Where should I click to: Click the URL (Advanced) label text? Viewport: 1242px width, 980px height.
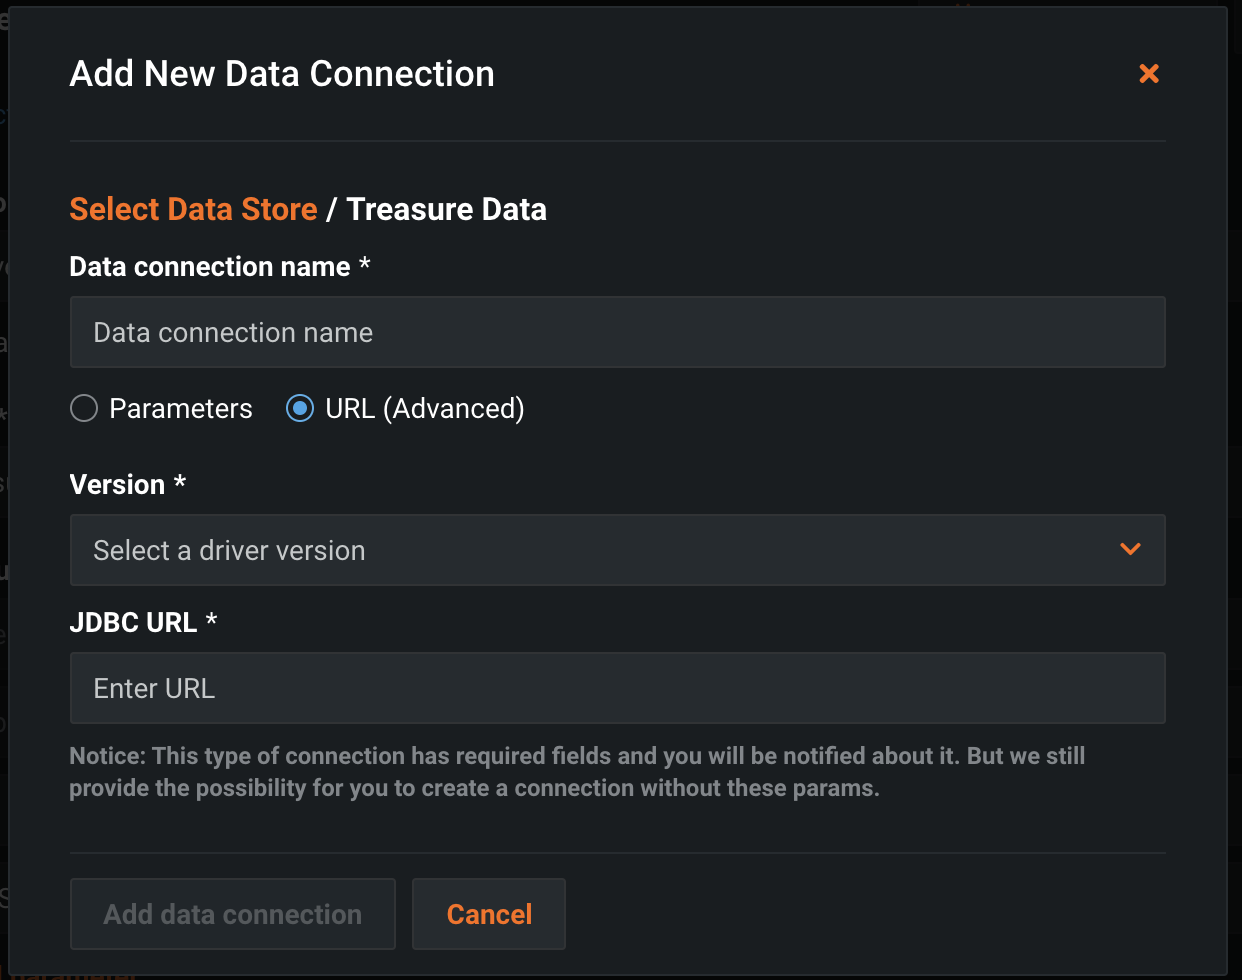(x=425, y=408)
